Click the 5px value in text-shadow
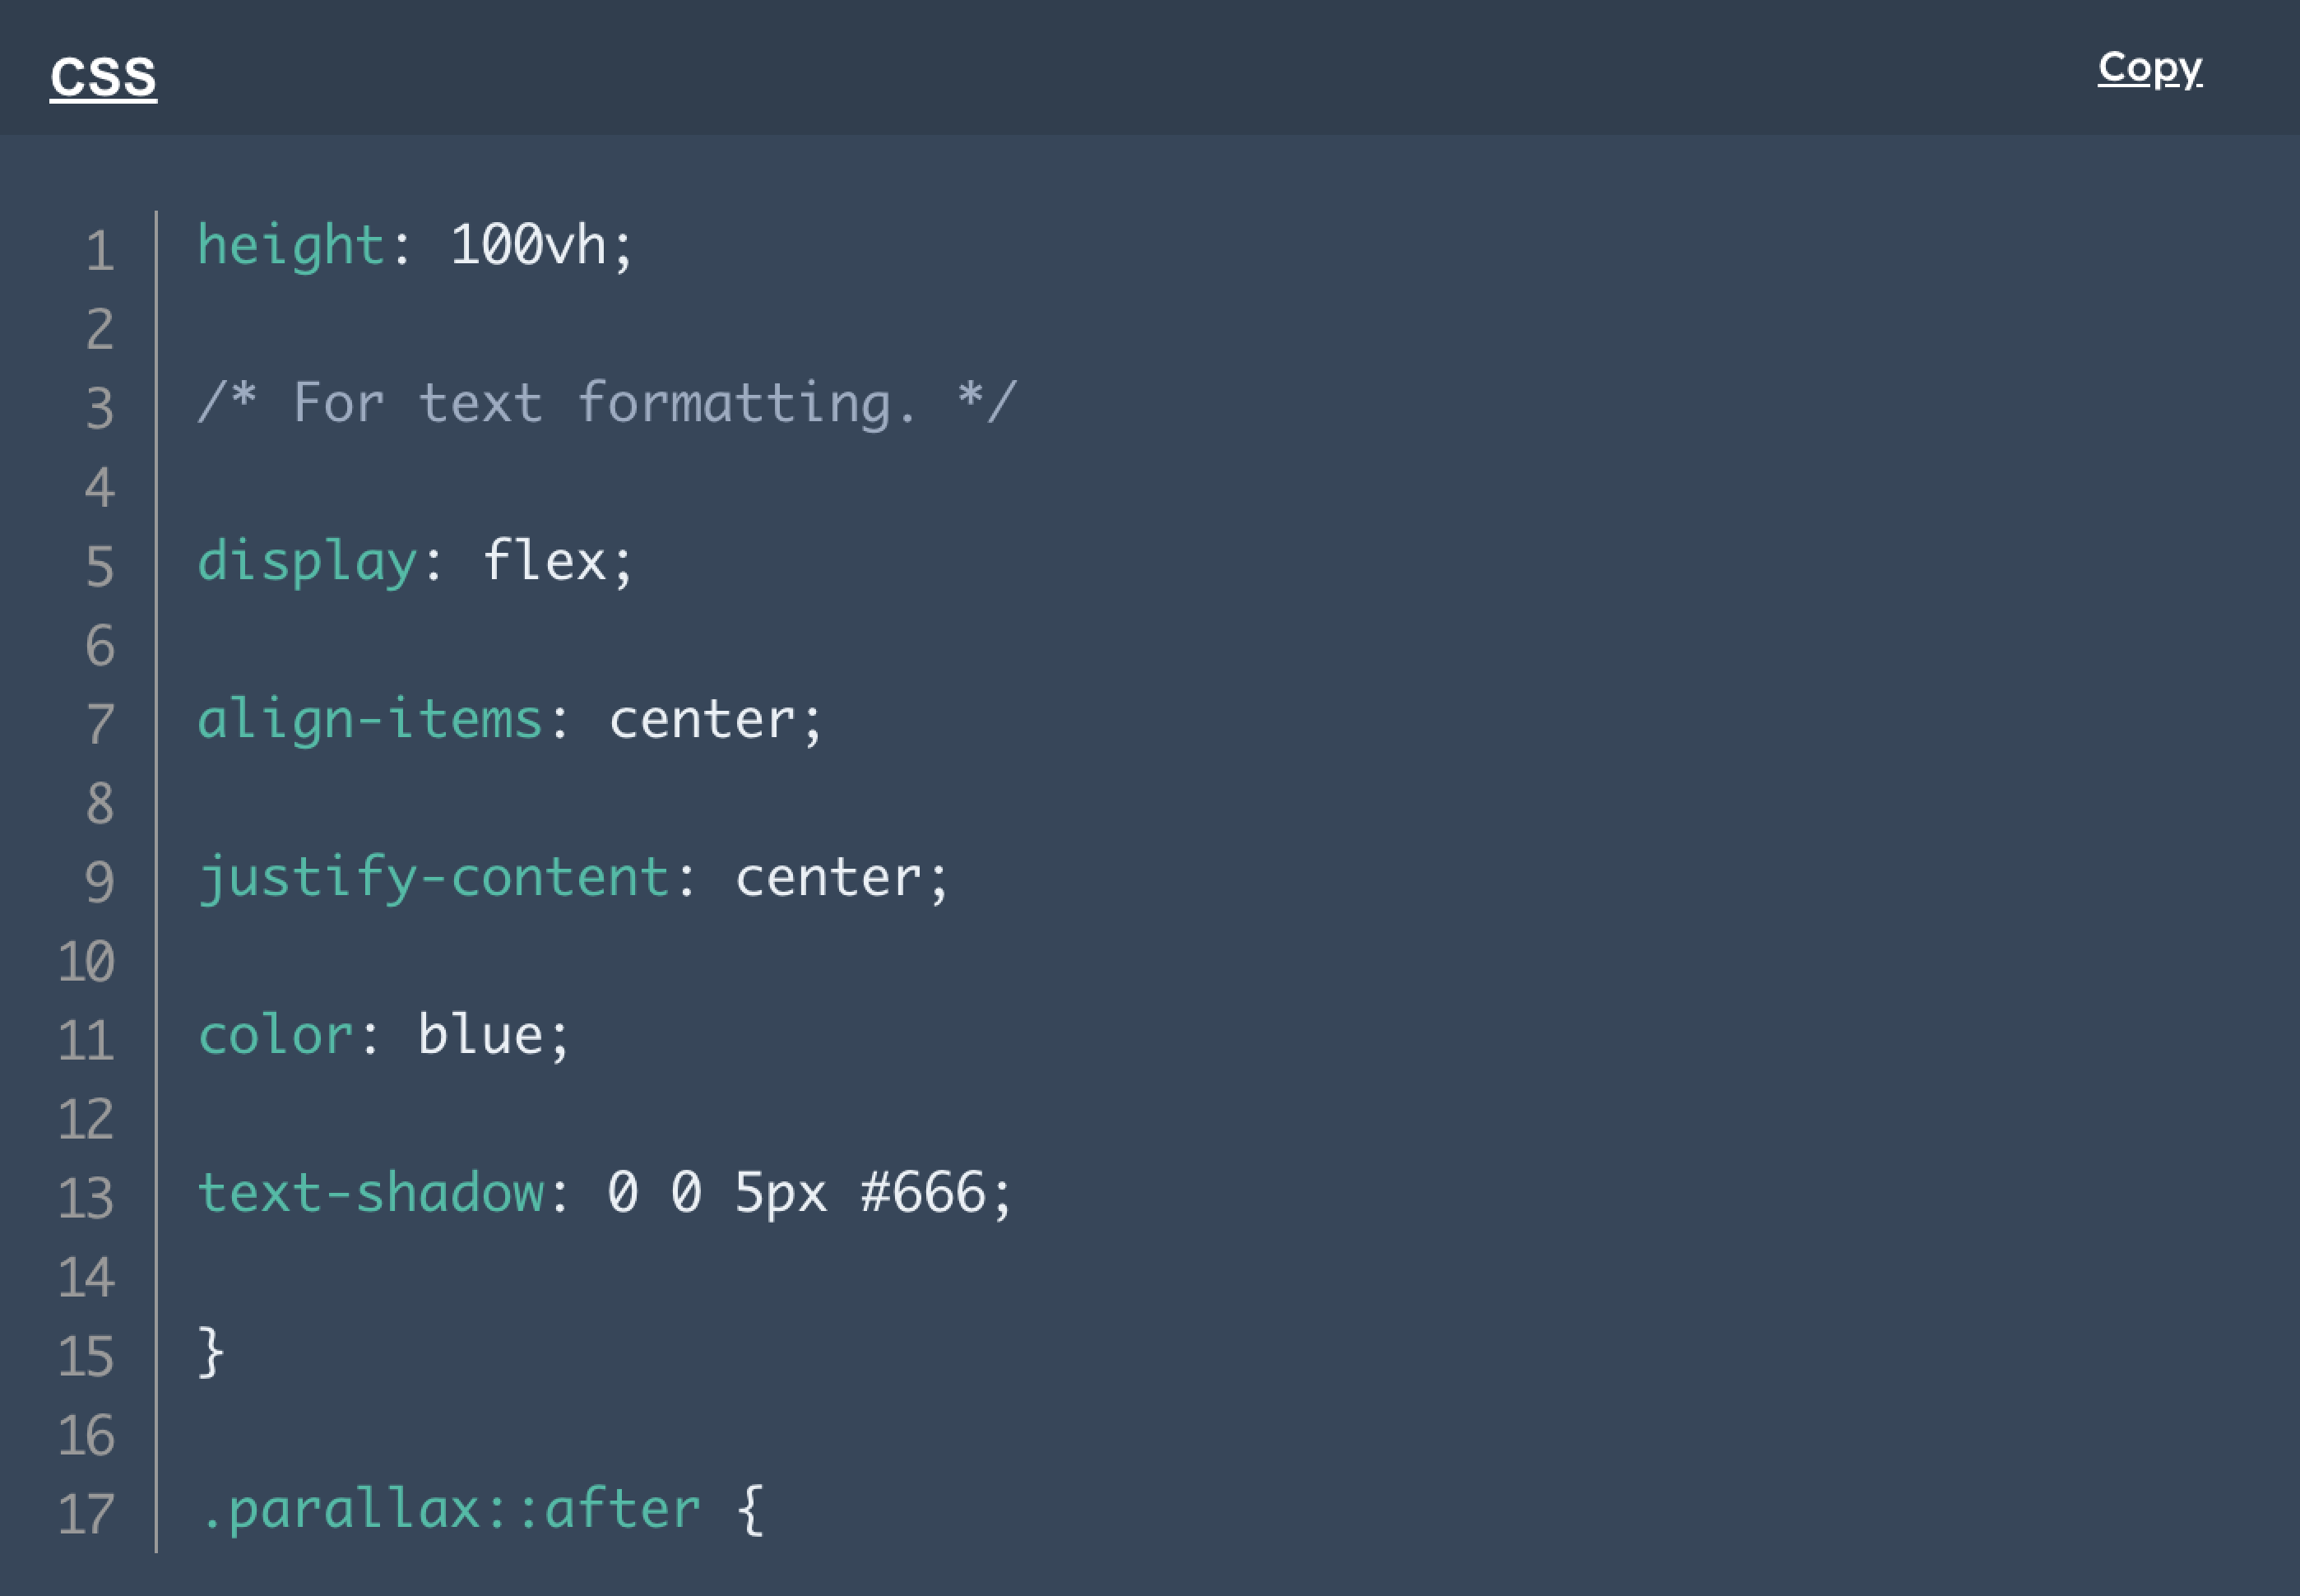 [741, 1192]
